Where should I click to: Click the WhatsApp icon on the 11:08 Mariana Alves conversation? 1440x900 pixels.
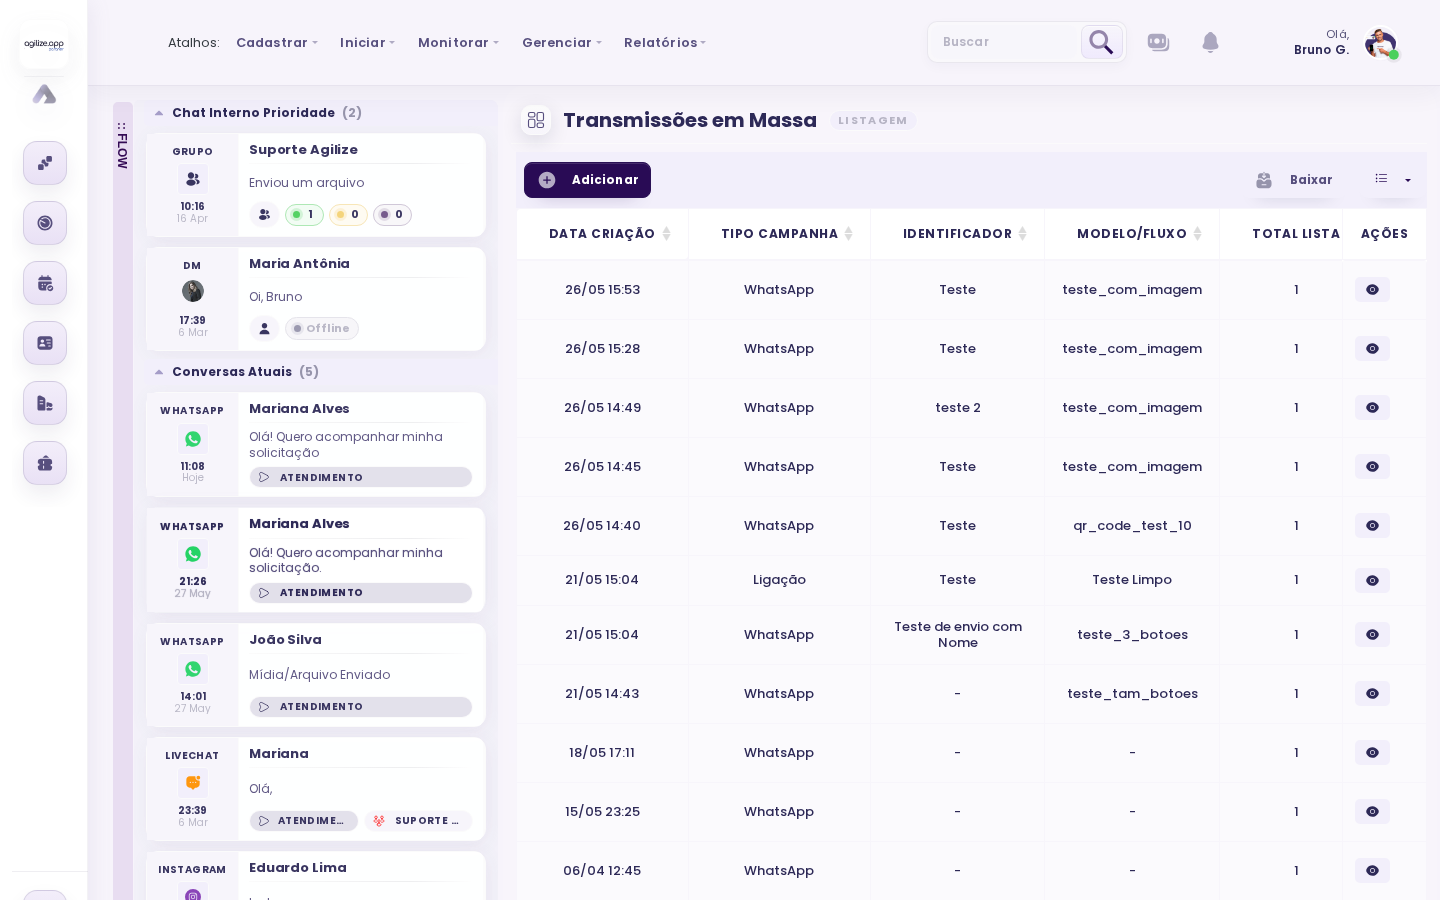pyautogui.click(x=193, y=439)
